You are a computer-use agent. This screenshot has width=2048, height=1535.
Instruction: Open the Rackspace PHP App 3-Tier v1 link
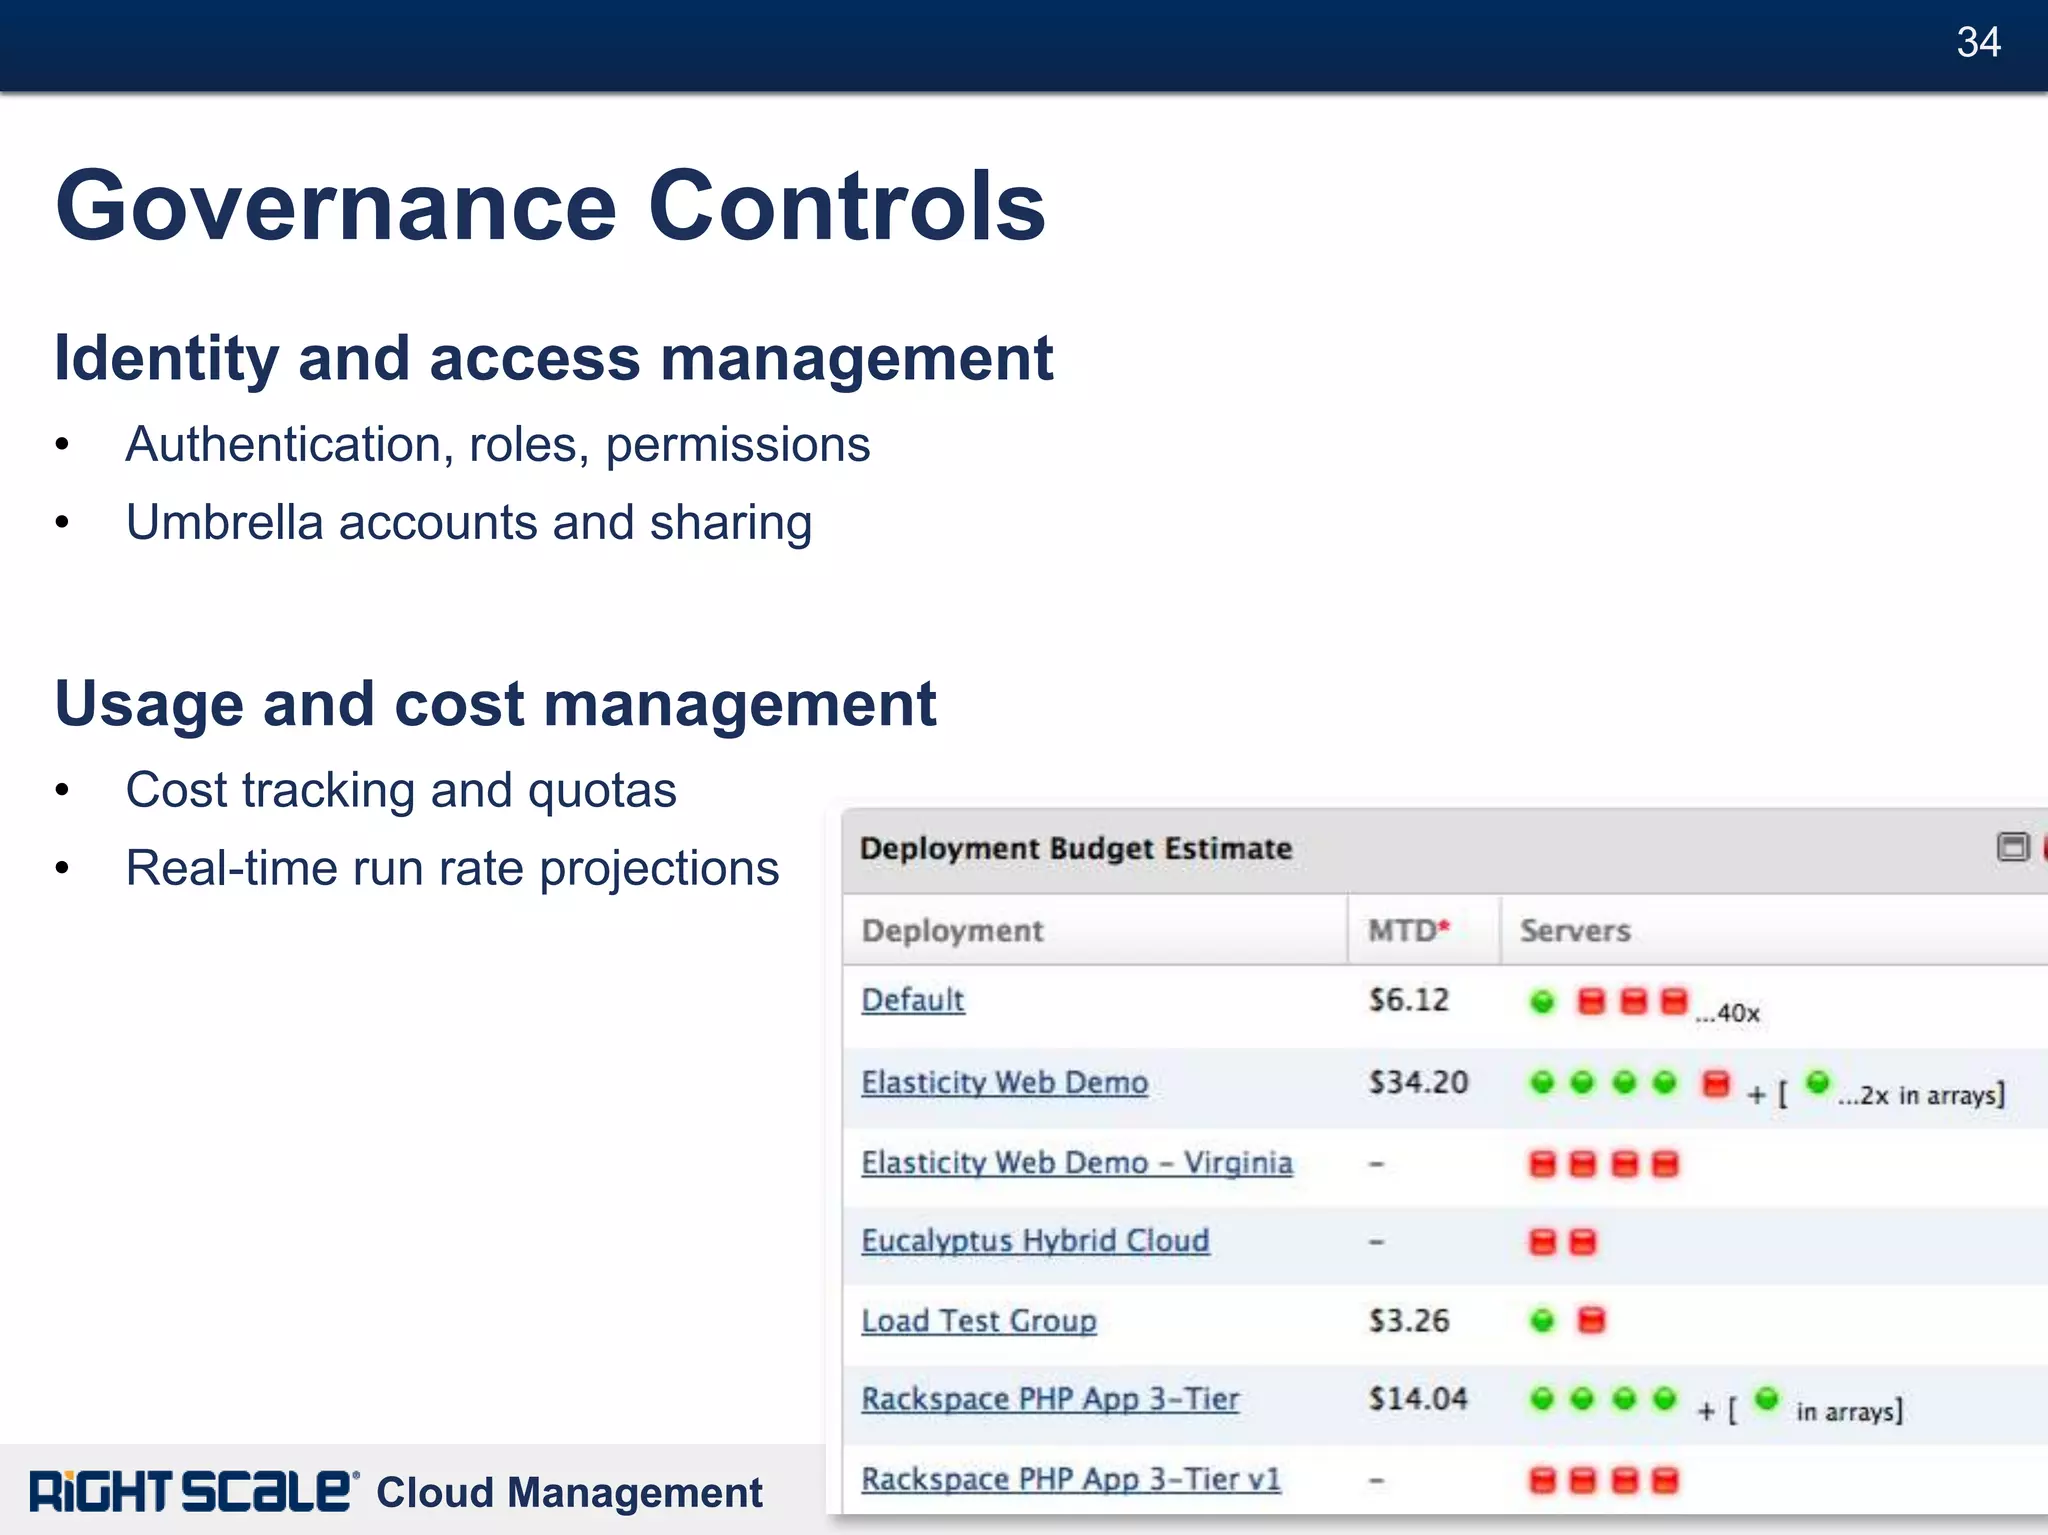[x=1071, y=1479]
